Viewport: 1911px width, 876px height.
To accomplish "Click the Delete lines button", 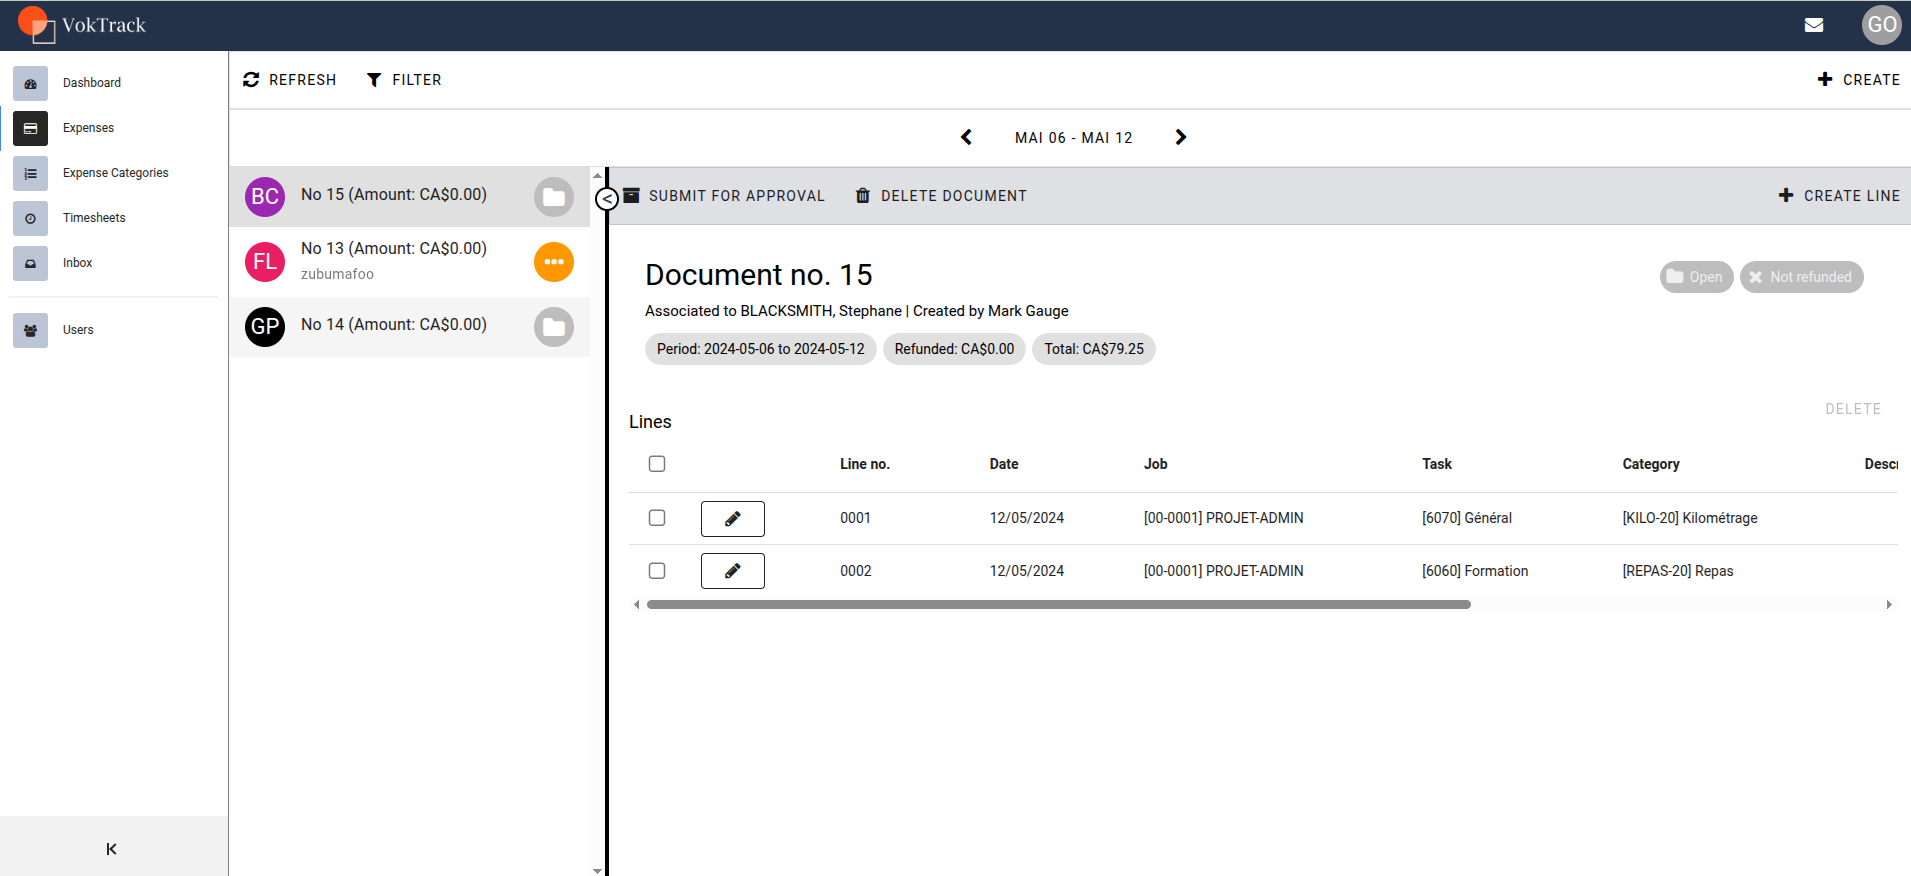I will (1853, 409).
